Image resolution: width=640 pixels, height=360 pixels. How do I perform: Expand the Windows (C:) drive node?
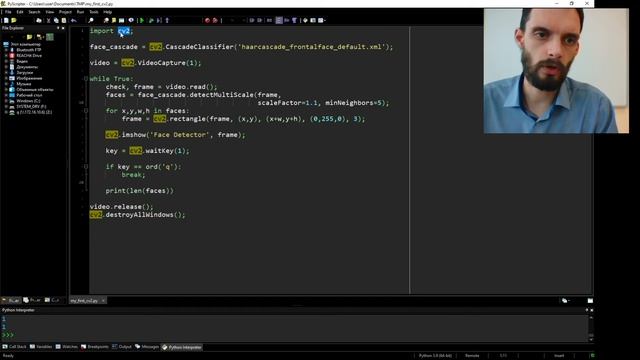[7, 101]
